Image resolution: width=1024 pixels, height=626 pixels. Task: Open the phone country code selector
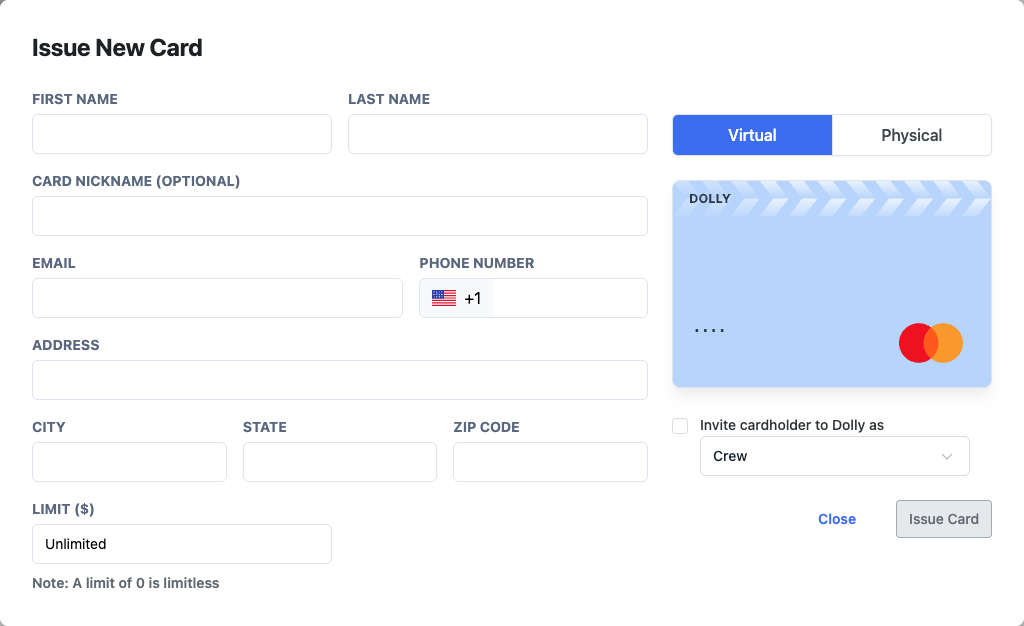[457, 298]
